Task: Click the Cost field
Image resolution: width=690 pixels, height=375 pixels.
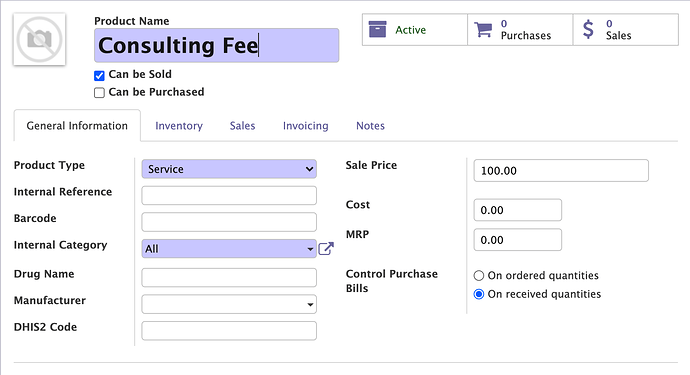Action: pos(518,210)
